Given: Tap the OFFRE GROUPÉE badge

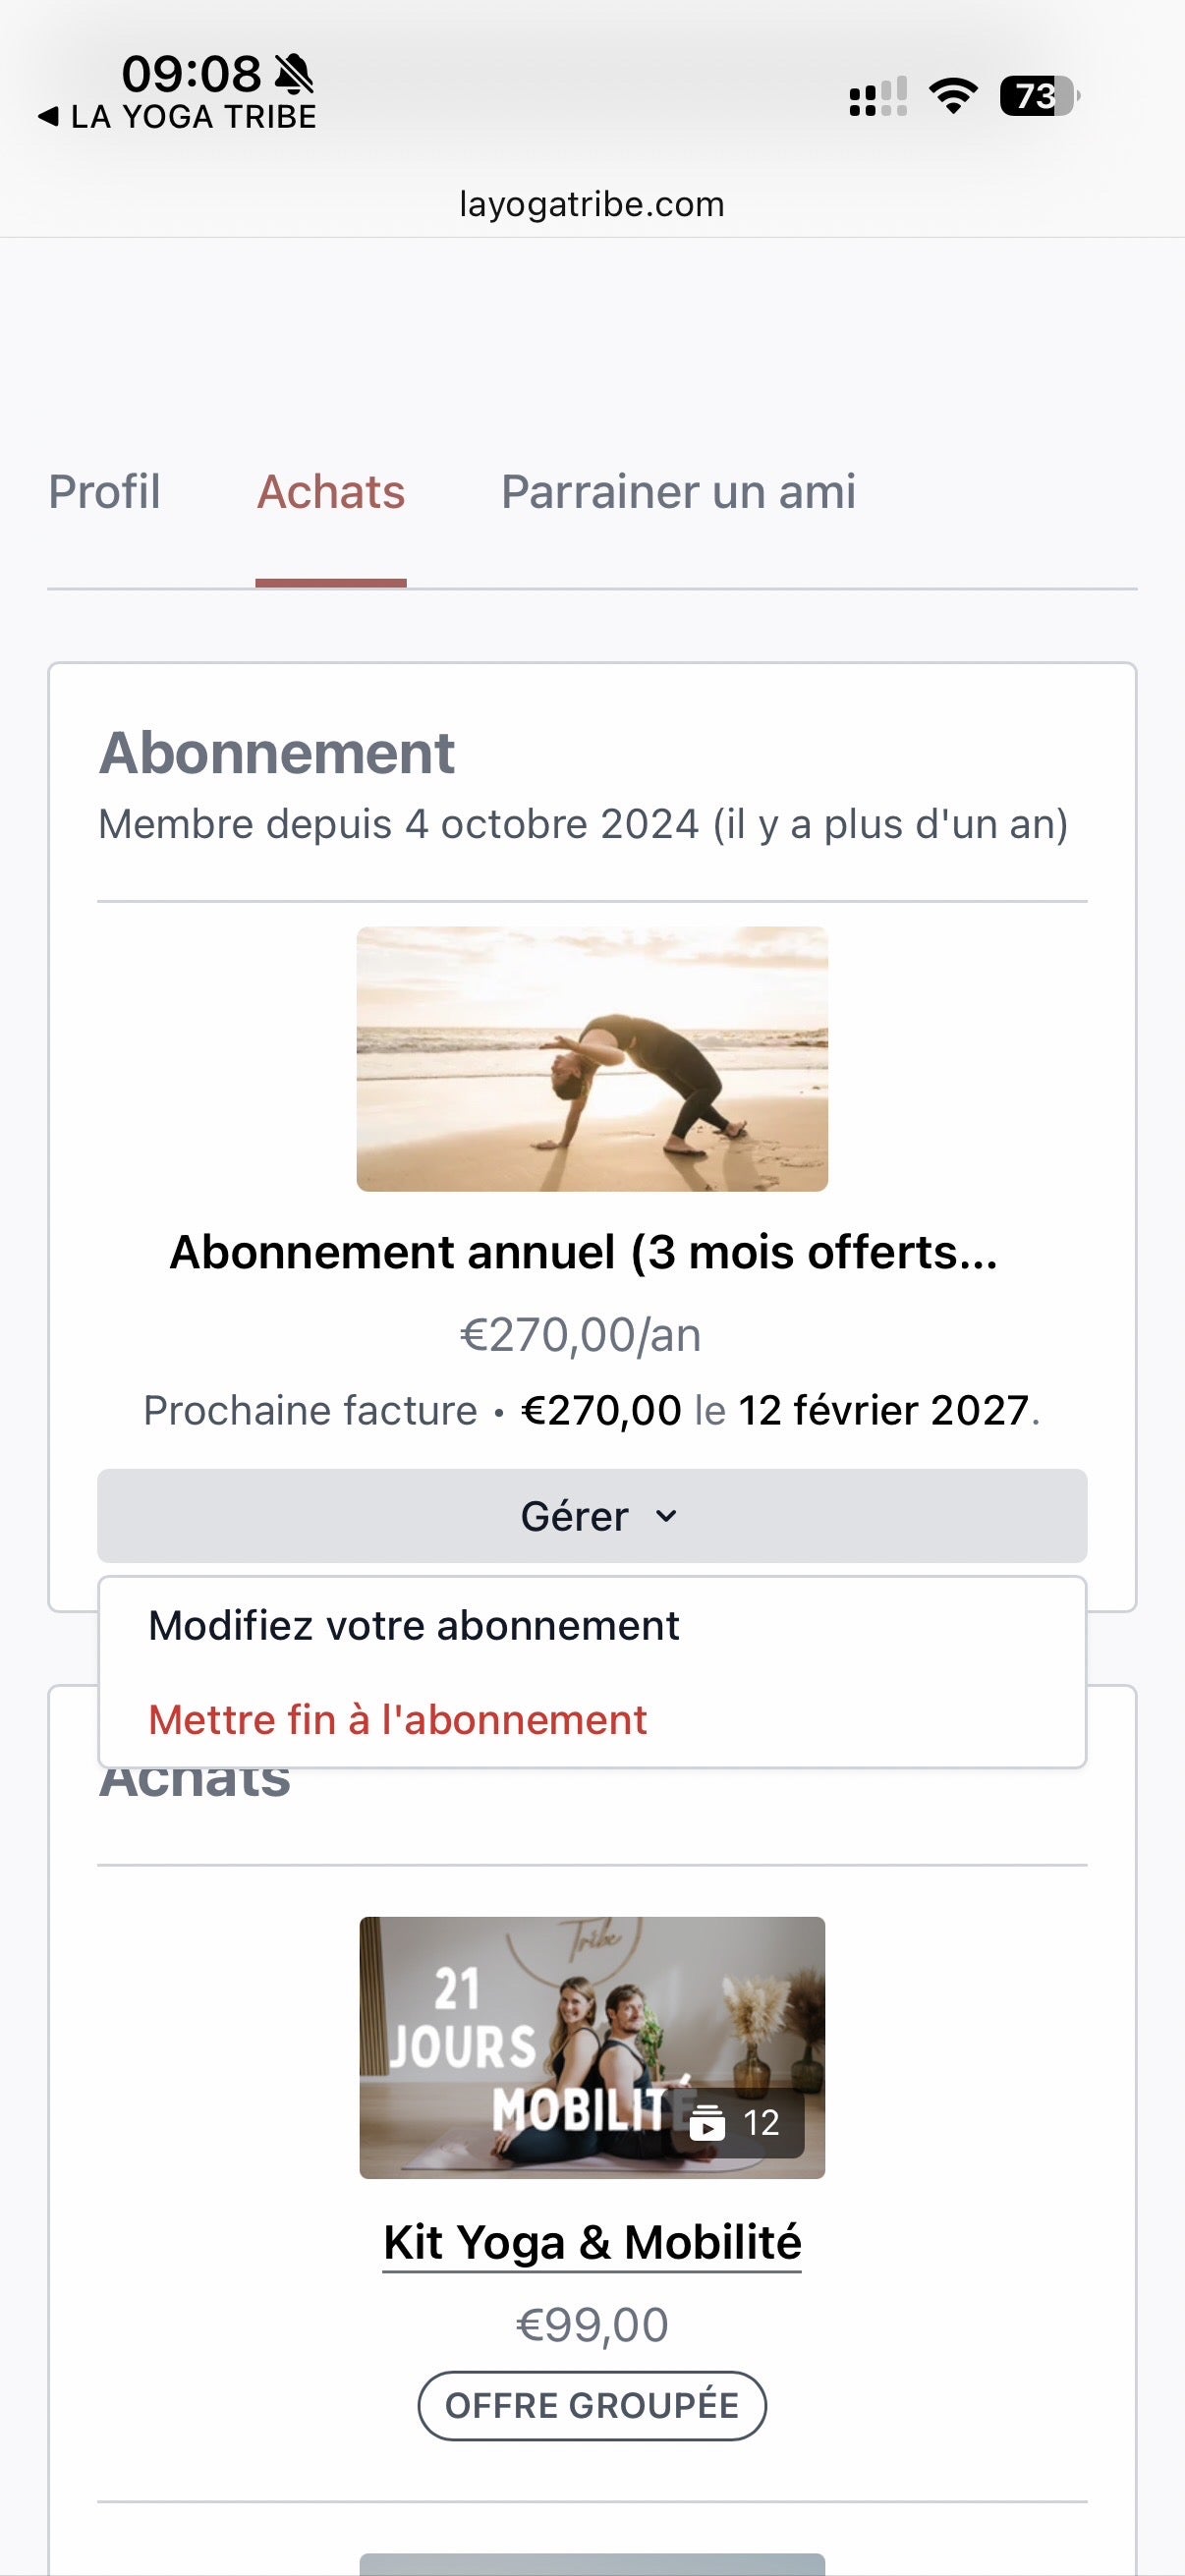Looking at the screenshot, I should [x=592, y=2405].
